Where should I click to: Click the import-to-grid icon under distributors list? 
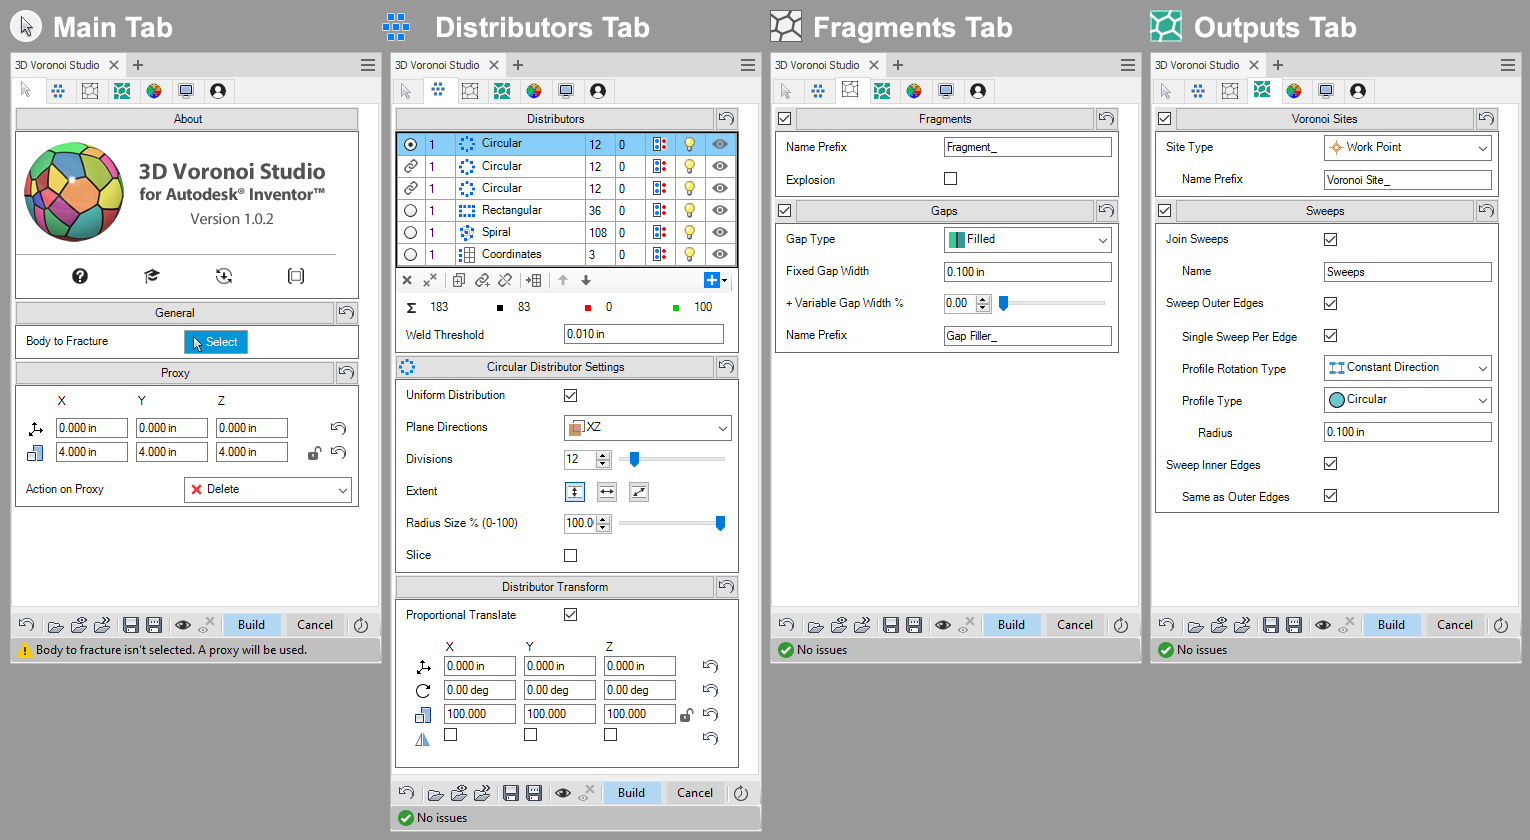click(x=534, y=280)
